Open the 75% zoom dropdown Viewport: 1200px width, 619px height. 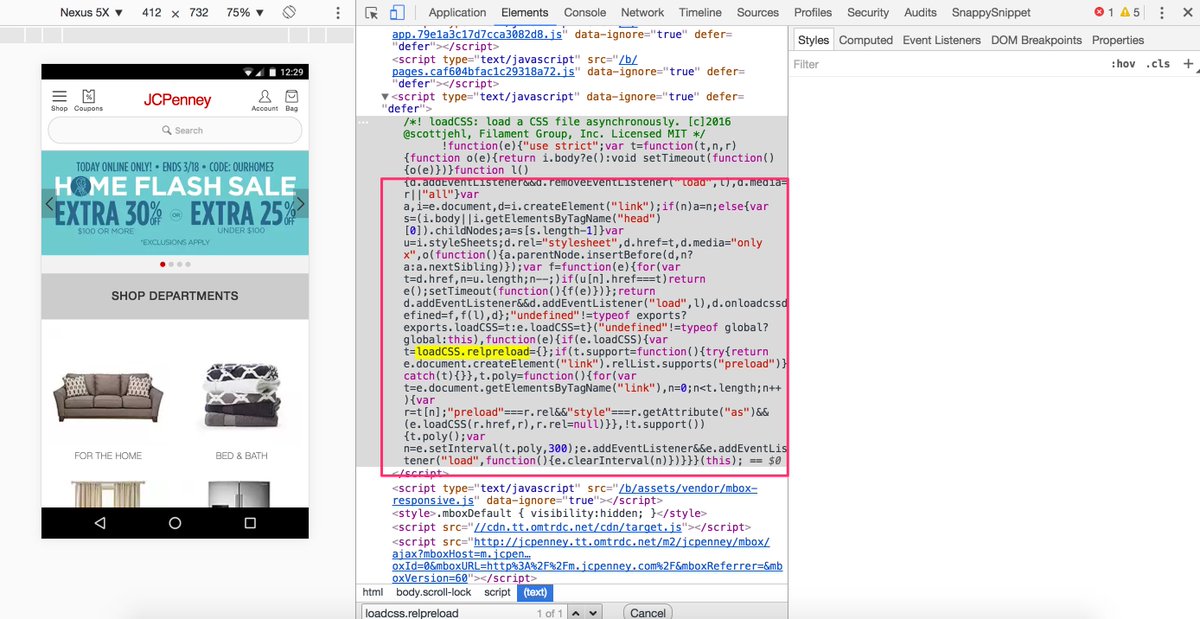(x=244, y=13)
